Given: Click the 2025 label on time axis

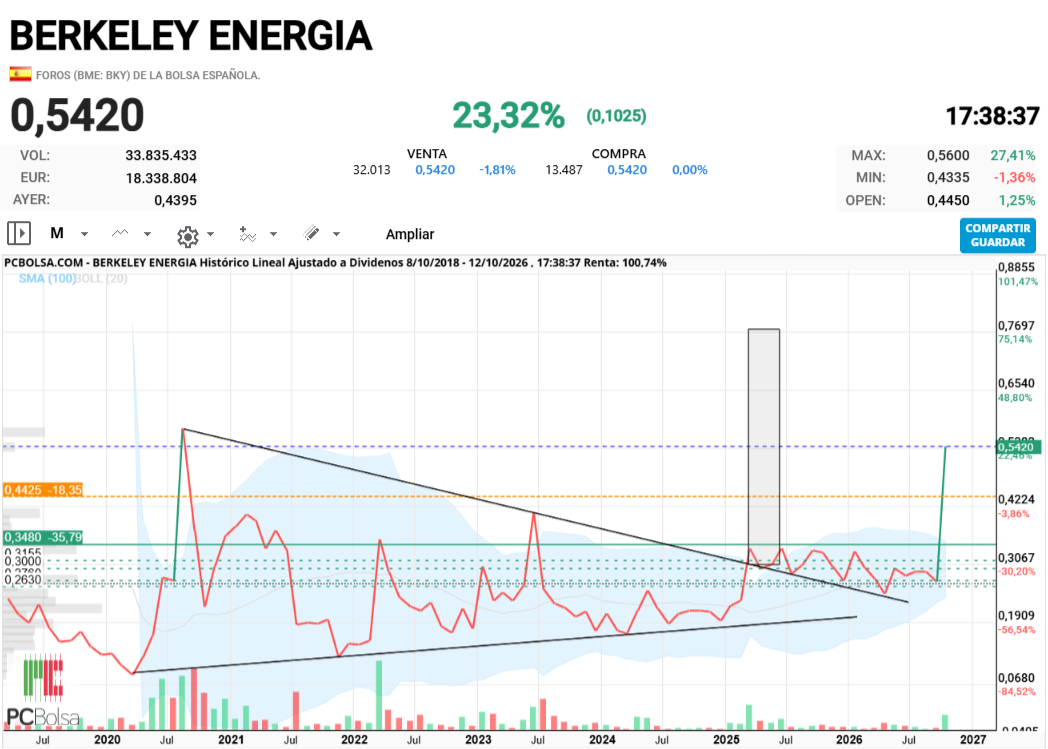Looking at the screenshot, I should coord(726,740).
